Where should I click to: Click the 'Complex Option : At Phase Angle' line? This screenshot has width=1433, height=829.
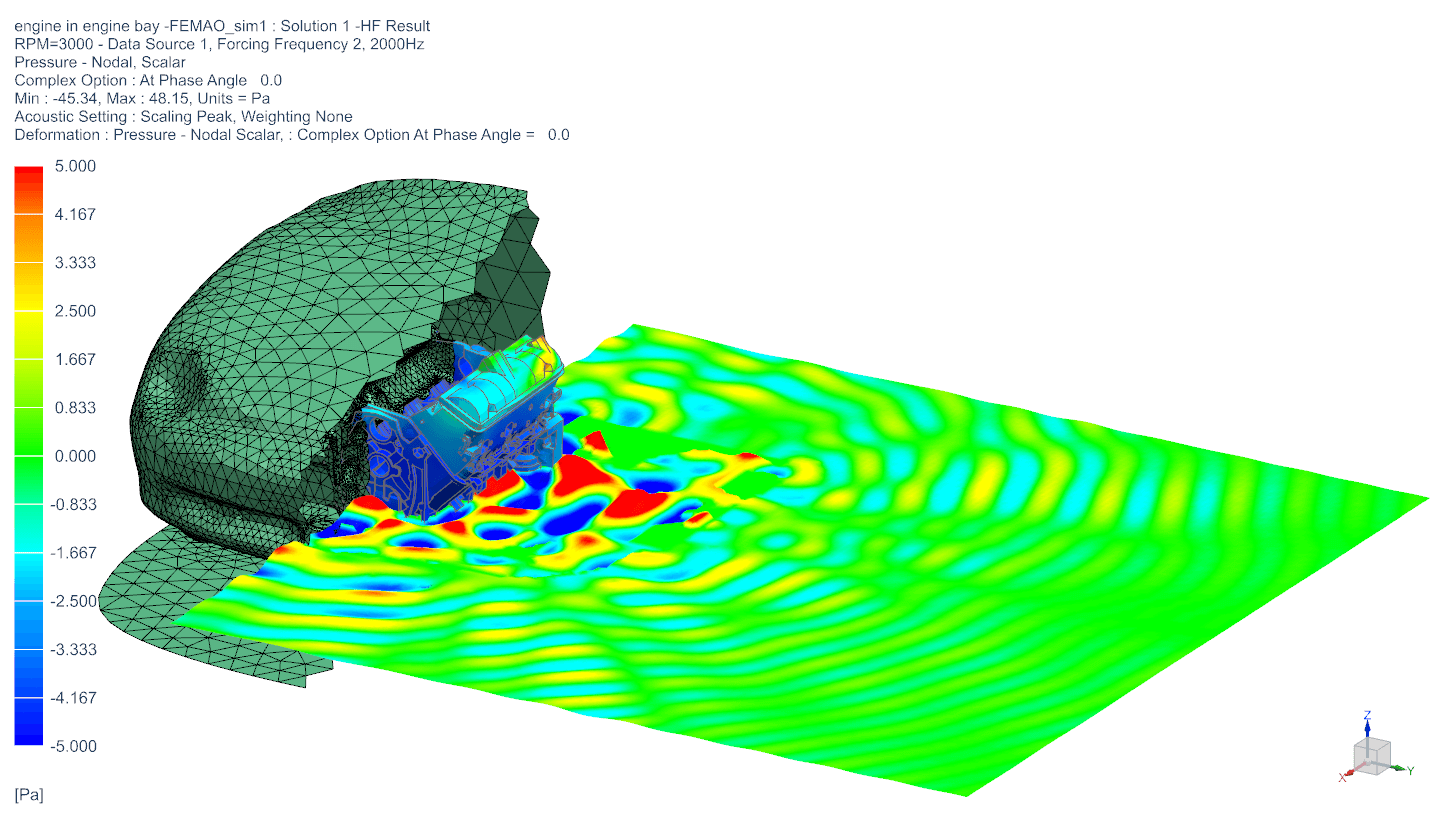(148, 80)
